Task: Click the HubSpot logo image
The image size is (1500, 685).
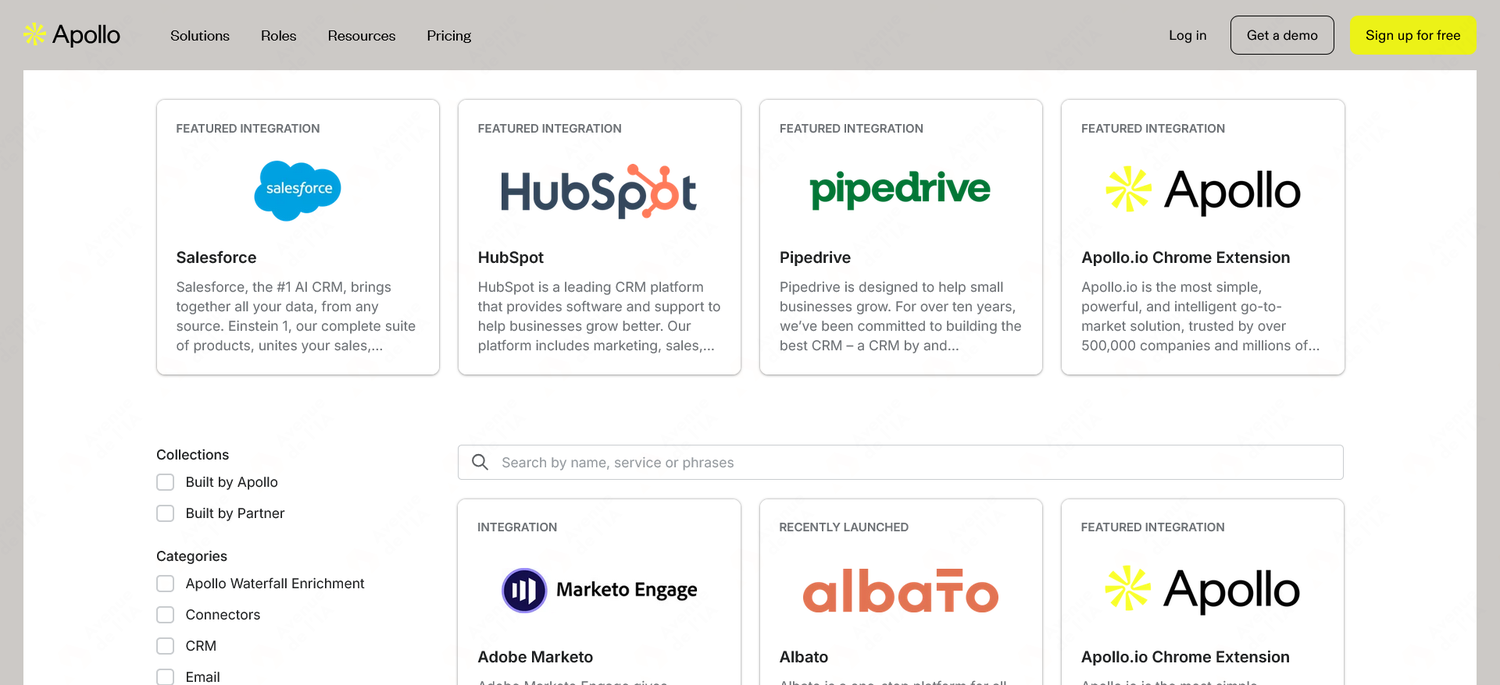Action: pos(599,191)
